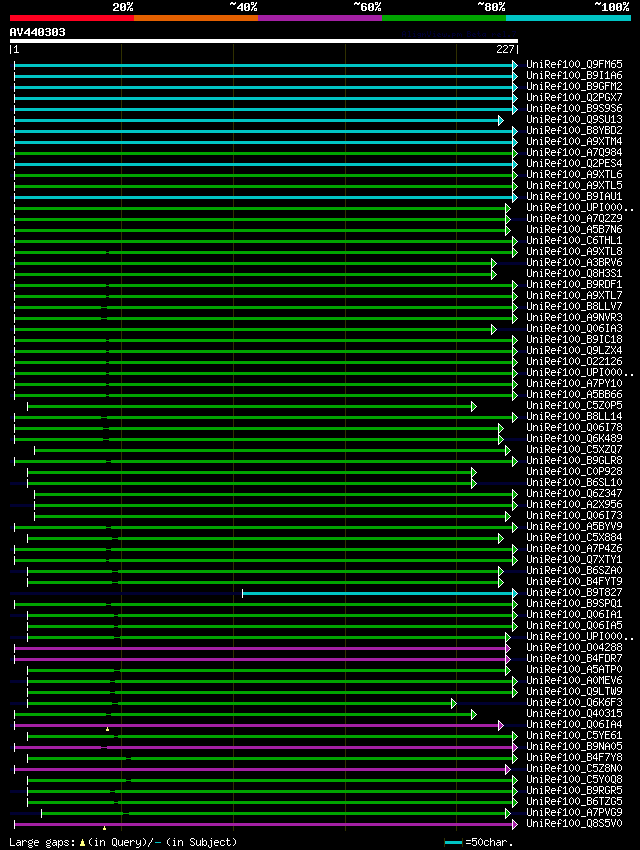Click the arrowhead of the UniRef100_Q06IA3 alignment
The width and height of the screenshot is (640, 850).
[x=494, y=330]
